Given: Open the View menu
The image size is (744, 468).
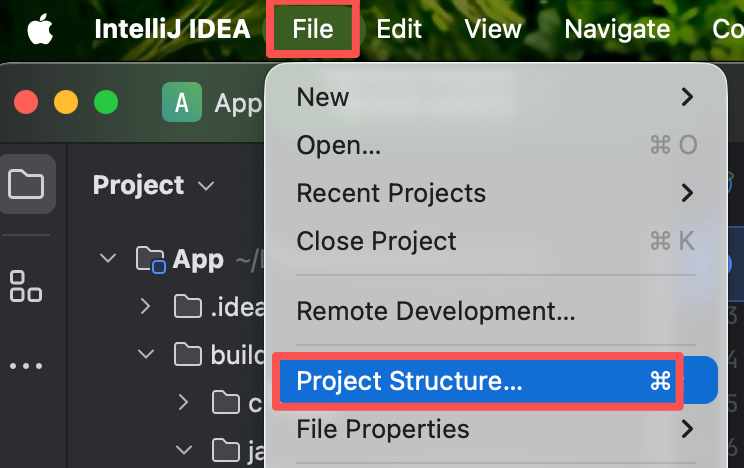Looking at the screenshot, I should pos(494,29).
